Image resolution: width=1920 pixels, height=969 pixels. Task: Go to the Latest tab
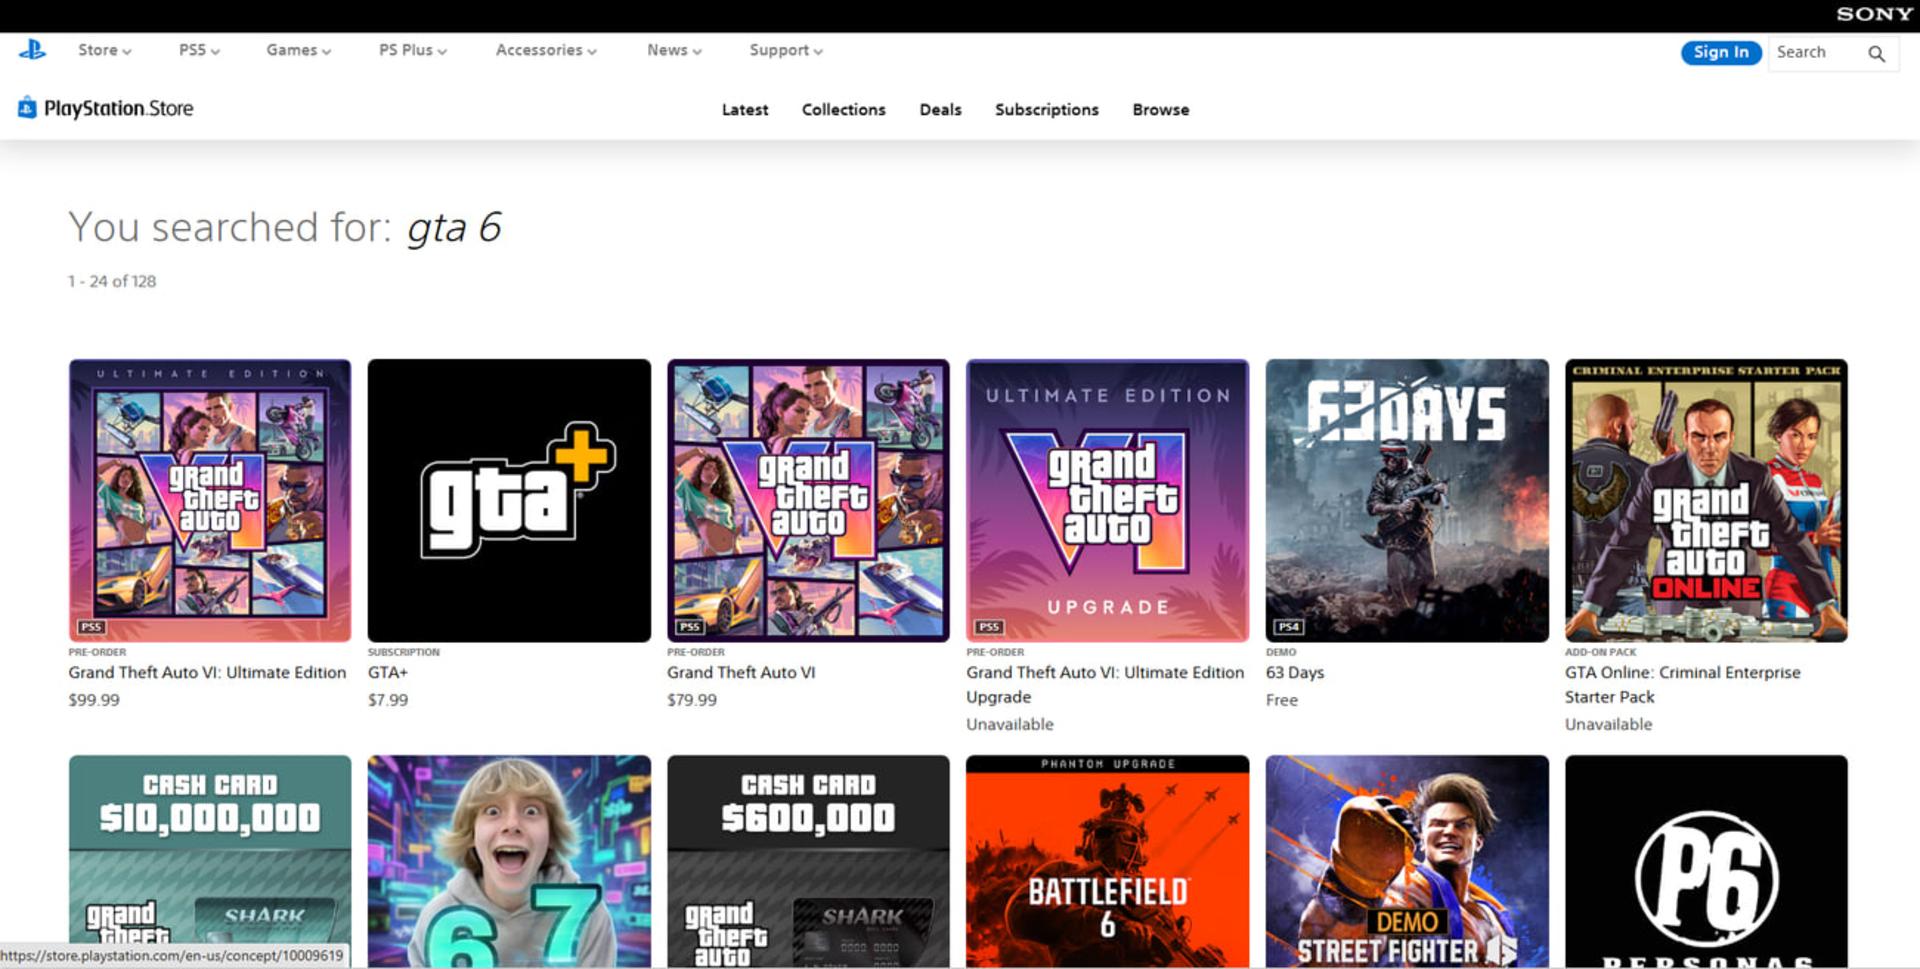click(x=745, y=110)
